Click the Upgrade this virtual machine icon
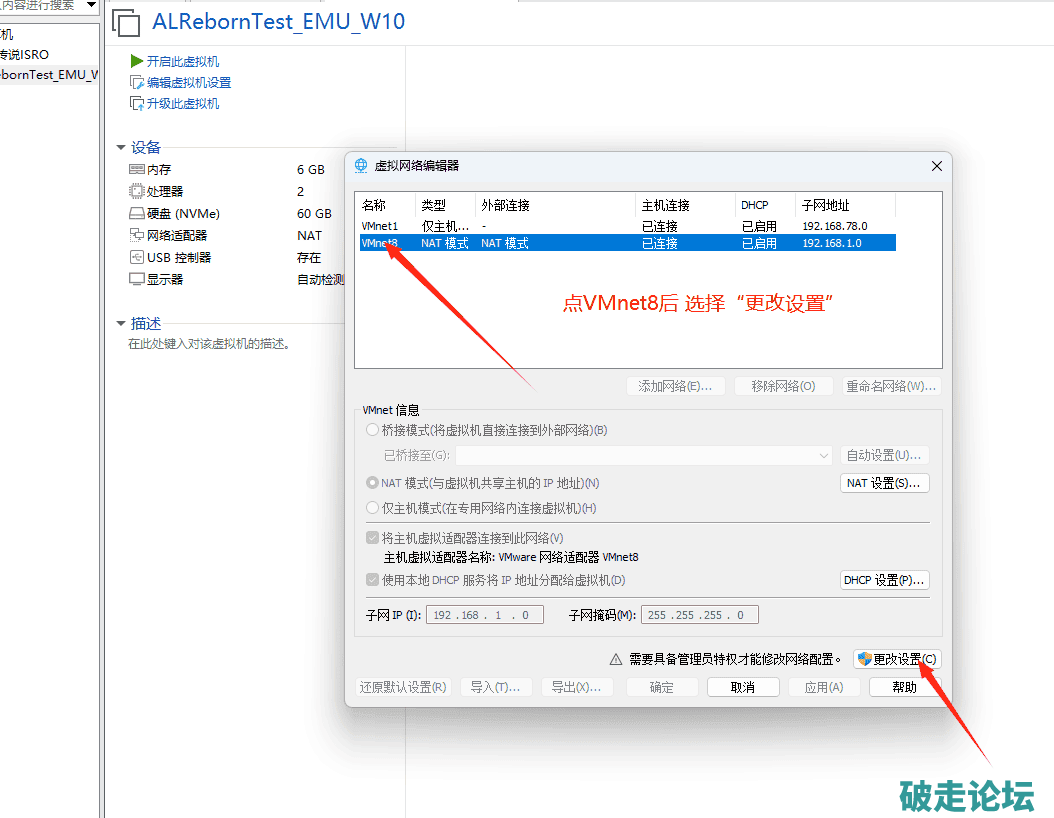The height and width of the screenshot is (818, 1054). [x=137, y=104]
